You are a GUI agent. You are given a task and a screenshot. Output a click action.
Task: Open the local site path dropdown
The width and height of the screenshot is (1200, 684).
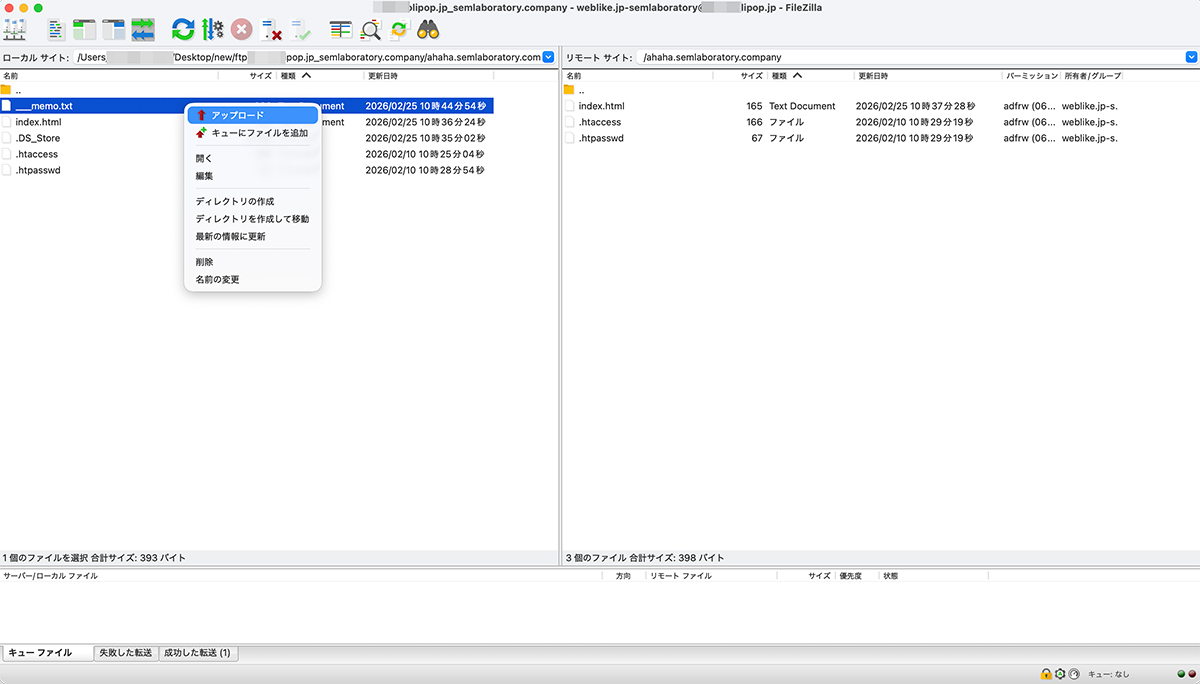pyautogui.click(x=548, y=57)
